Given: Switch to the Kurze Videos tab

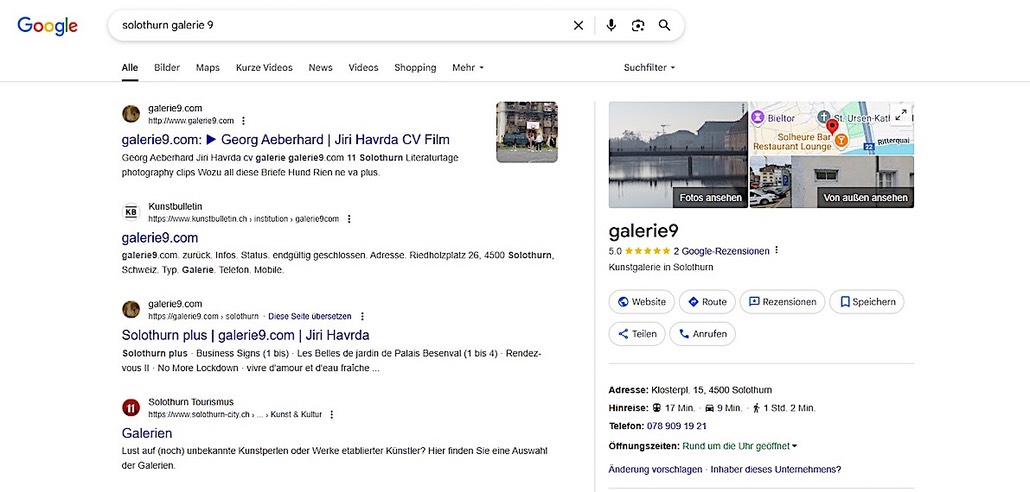Looking at the screenshot, I should [x=264, y=67].
